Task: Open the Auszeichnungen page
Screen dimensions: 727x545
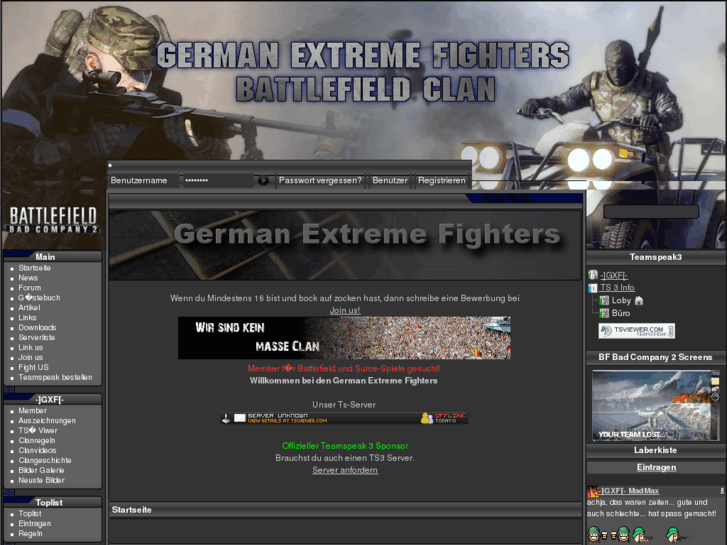Action: [x=47, y=421]
